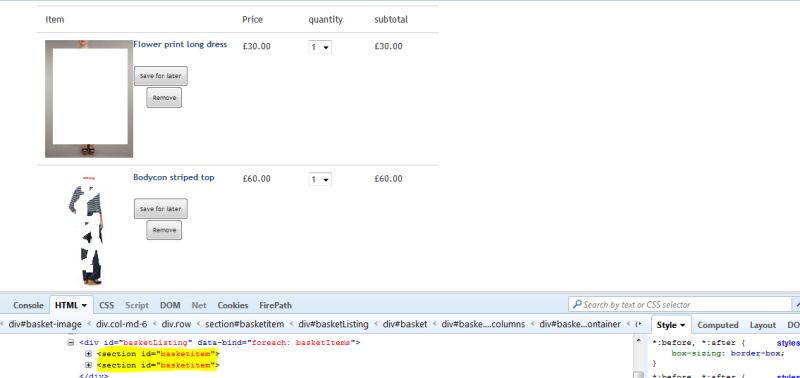Expand the first section basketitem node
This screenshot has width=800, height=378.
coord(88,353)
